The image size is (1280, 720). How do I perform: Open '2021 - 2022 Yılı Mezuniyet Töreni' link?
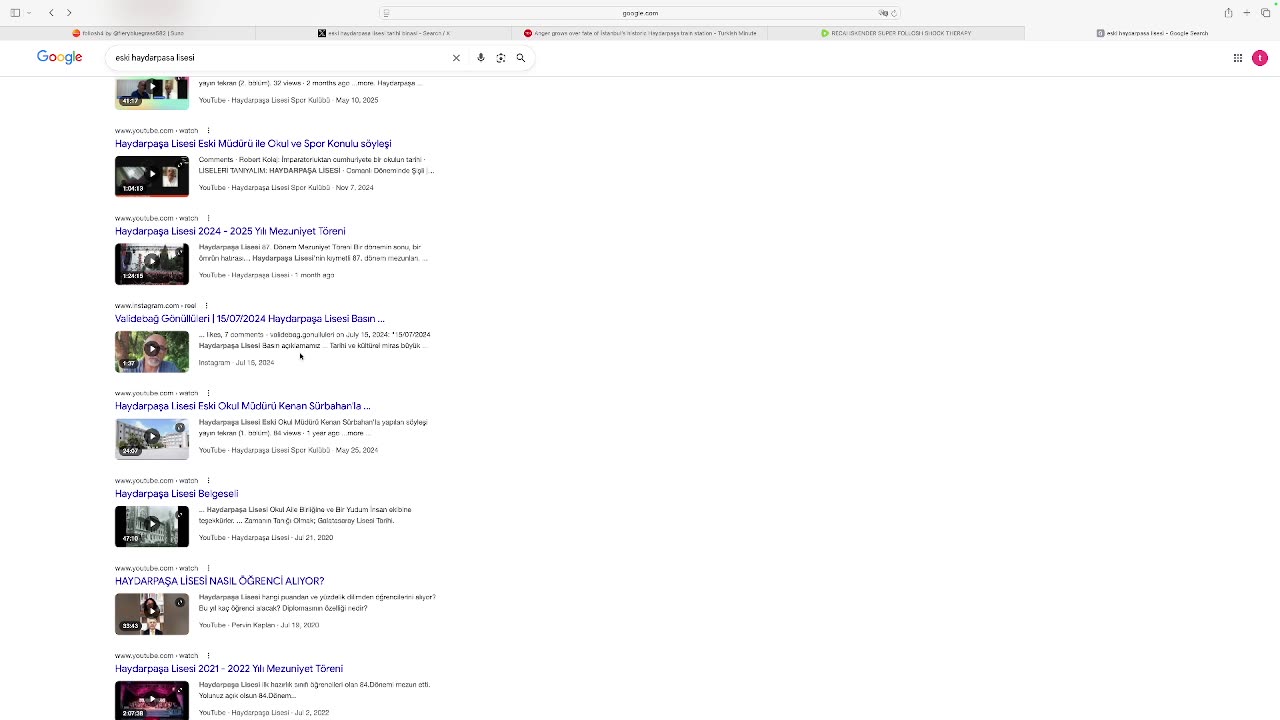click(229, 669)
